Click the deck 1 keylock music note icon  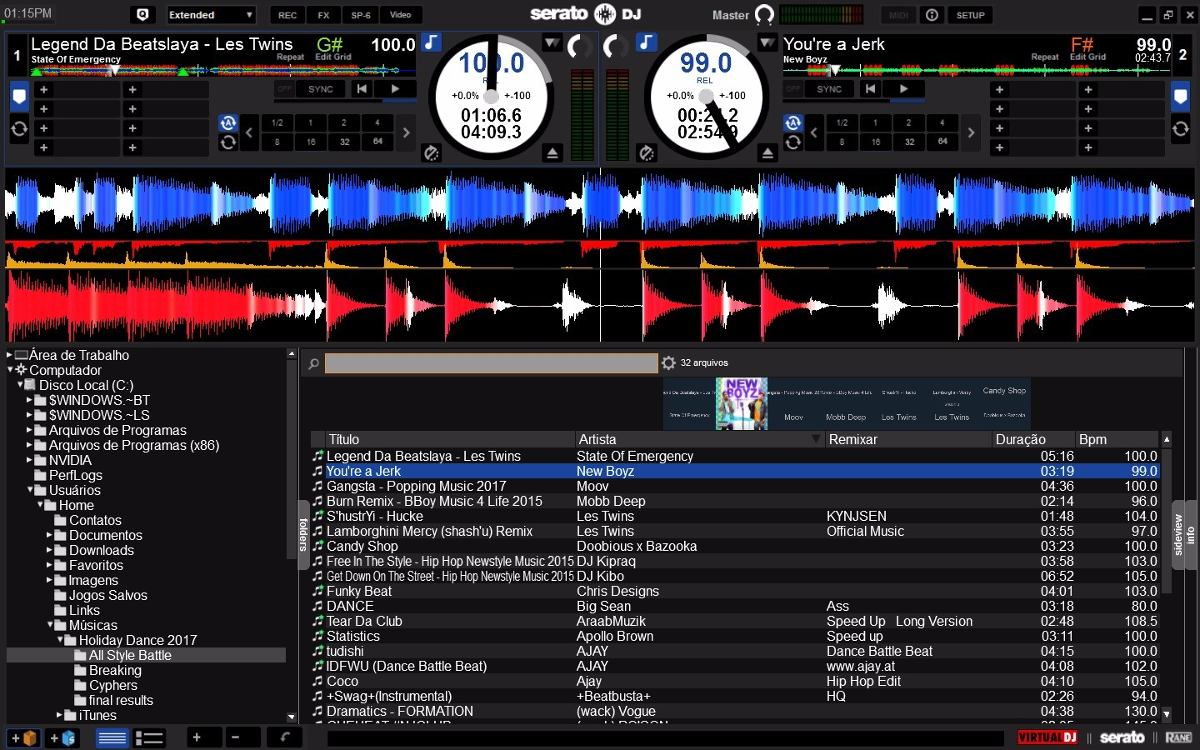pos(431,42)
